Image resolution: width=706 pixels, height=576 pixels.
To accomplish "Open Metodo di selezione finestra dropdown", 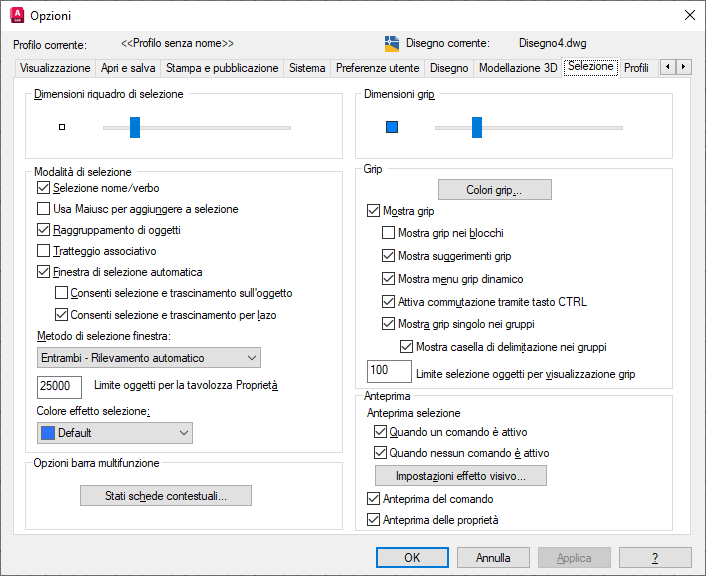I will pos(149,358).
